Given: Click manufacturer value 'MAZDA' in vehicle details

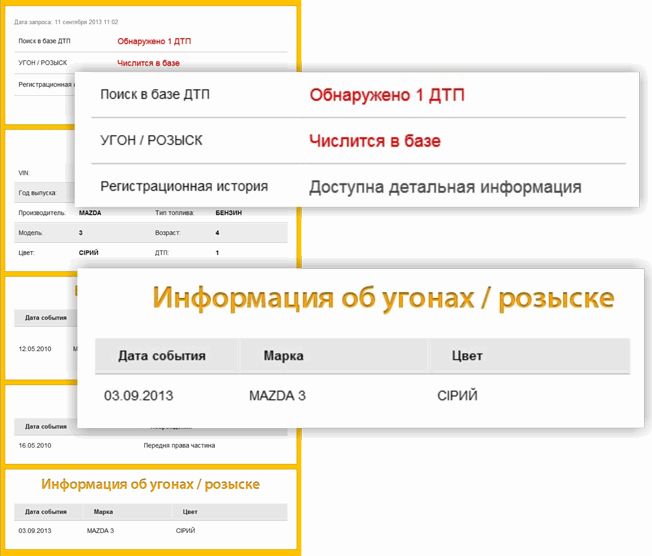Looking at the screenshot, I should [90, 213].
